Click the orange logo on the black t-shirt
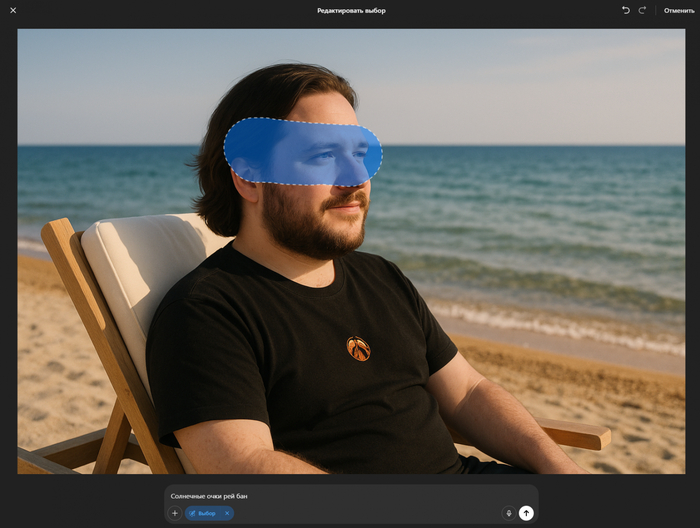Image resolution: width=700 pixels, height=528 pixels. (358, 348)
